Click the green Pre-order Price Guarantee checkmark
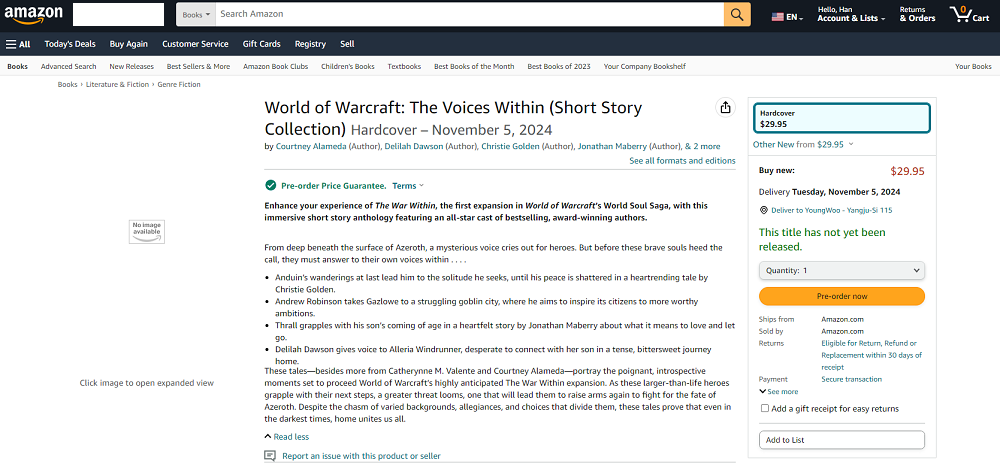The width and height of the screenshot is (1000, 466). [x=270, y=186]
